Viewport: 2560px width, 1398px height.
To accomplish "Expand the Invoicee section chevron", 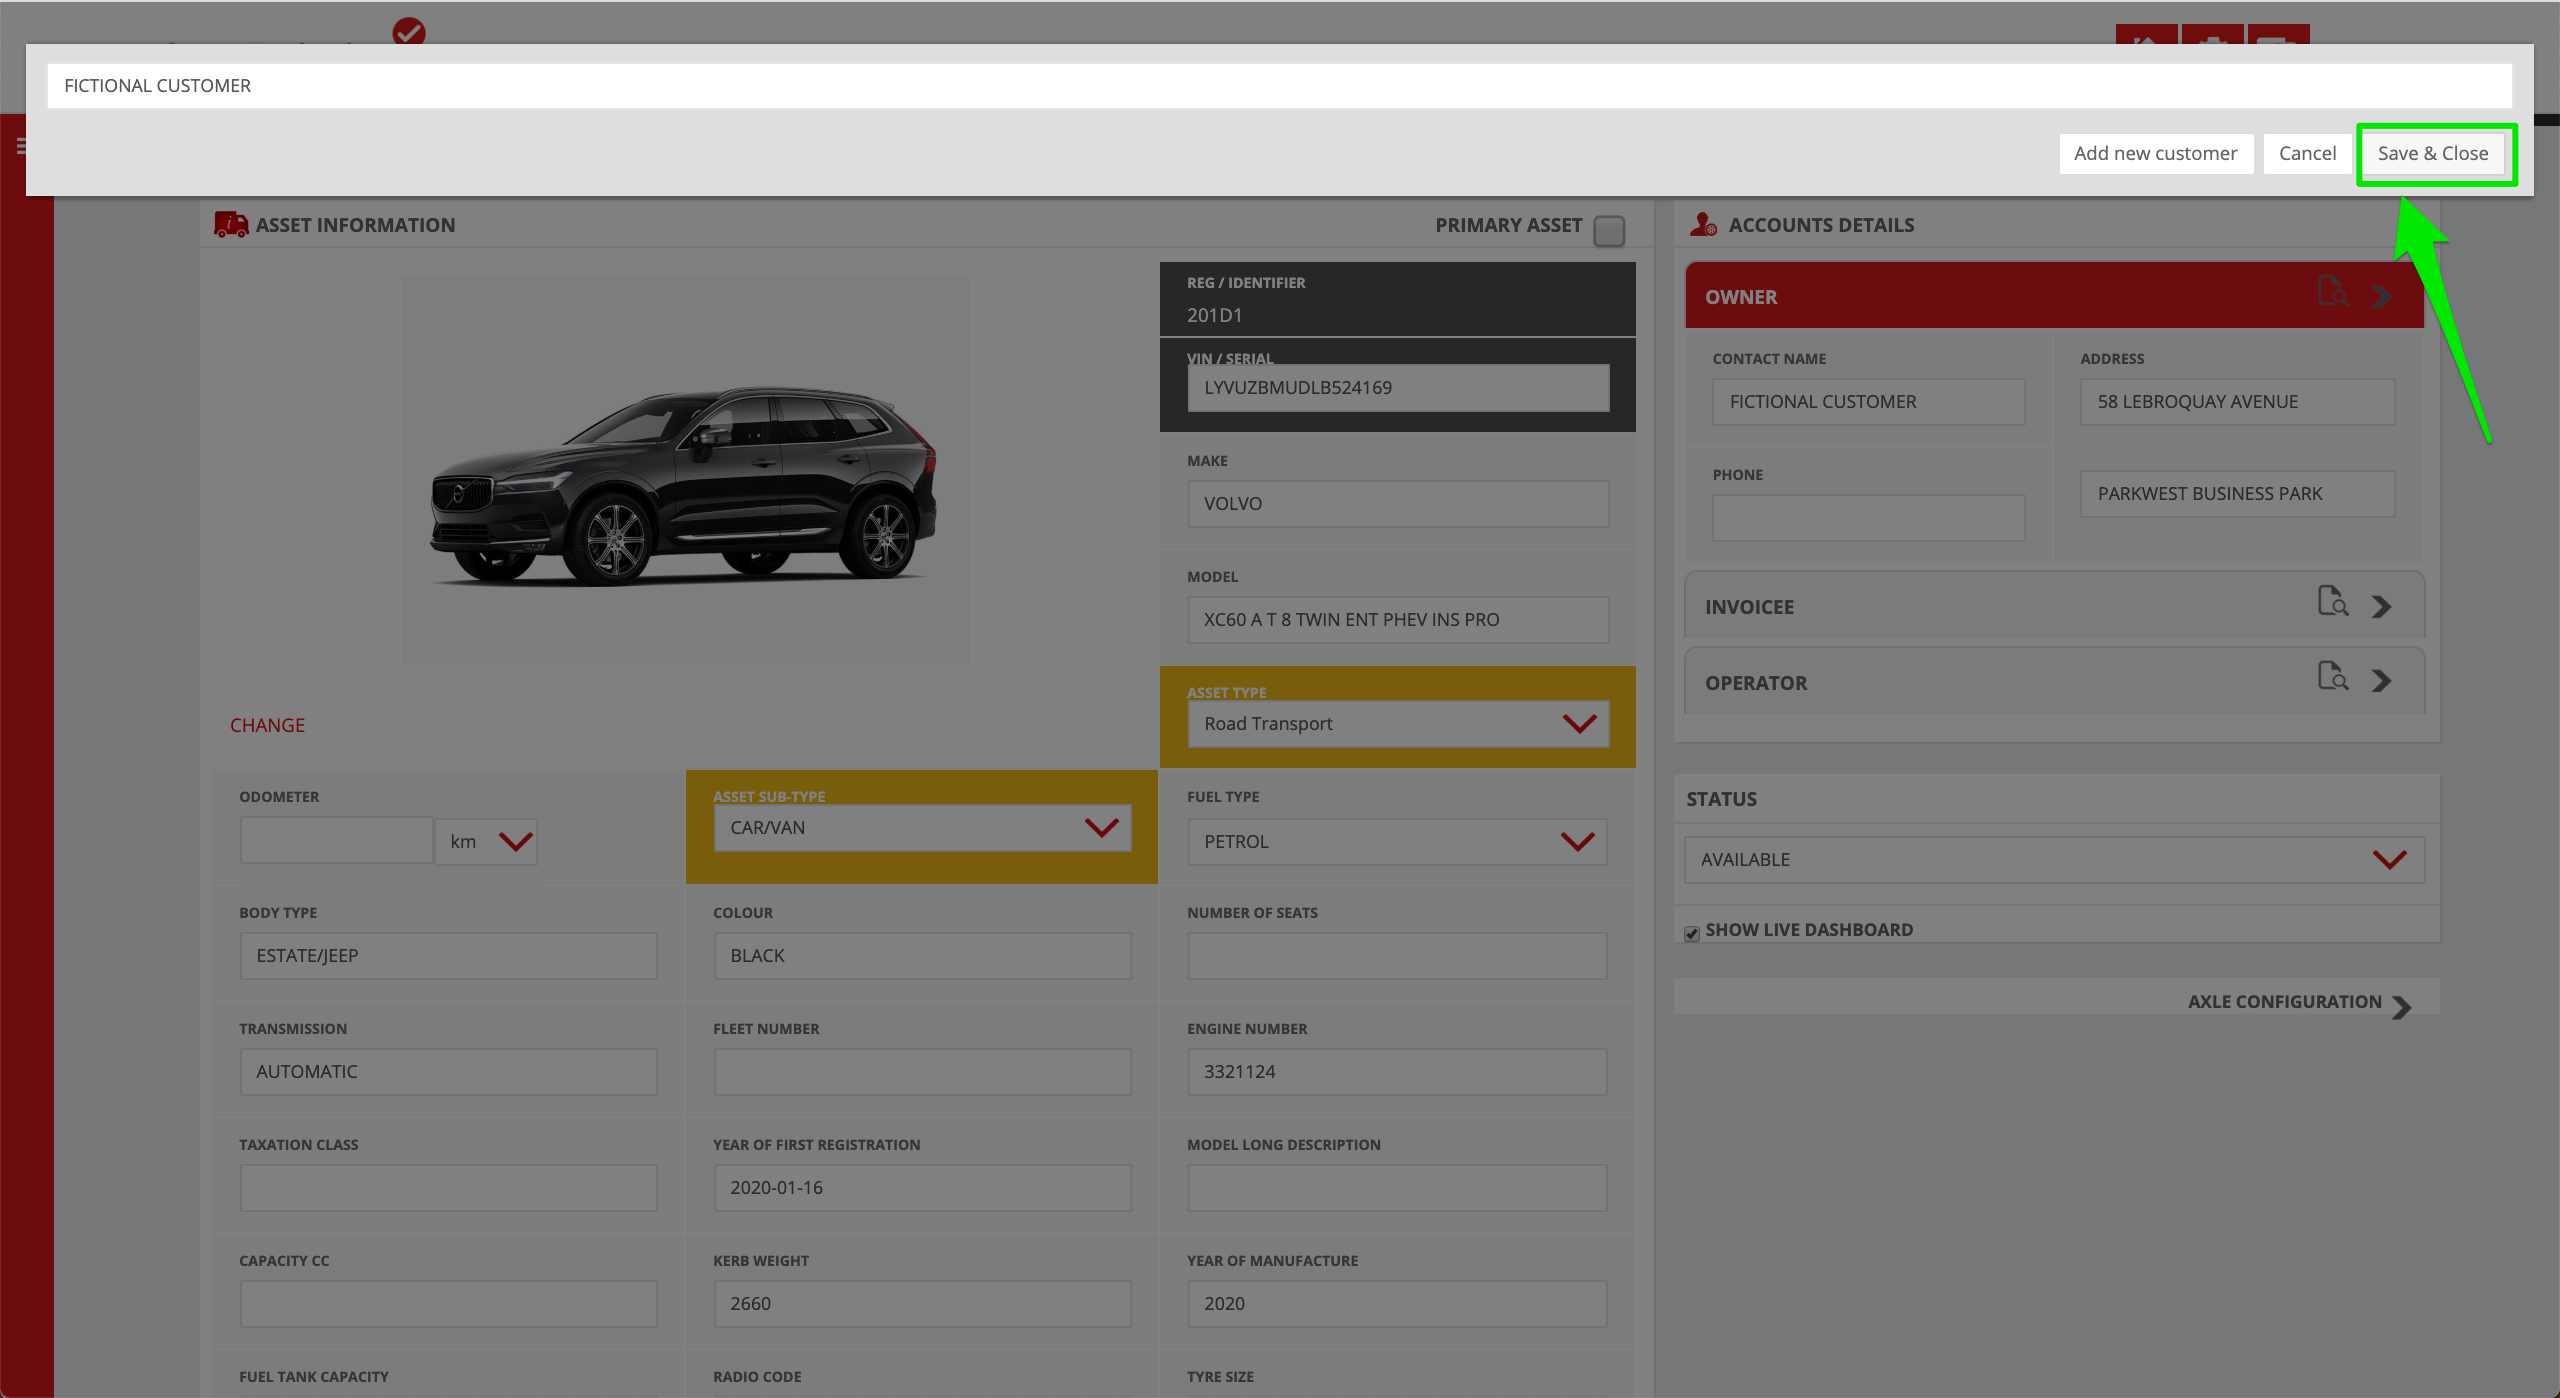I will (2382, 606).
